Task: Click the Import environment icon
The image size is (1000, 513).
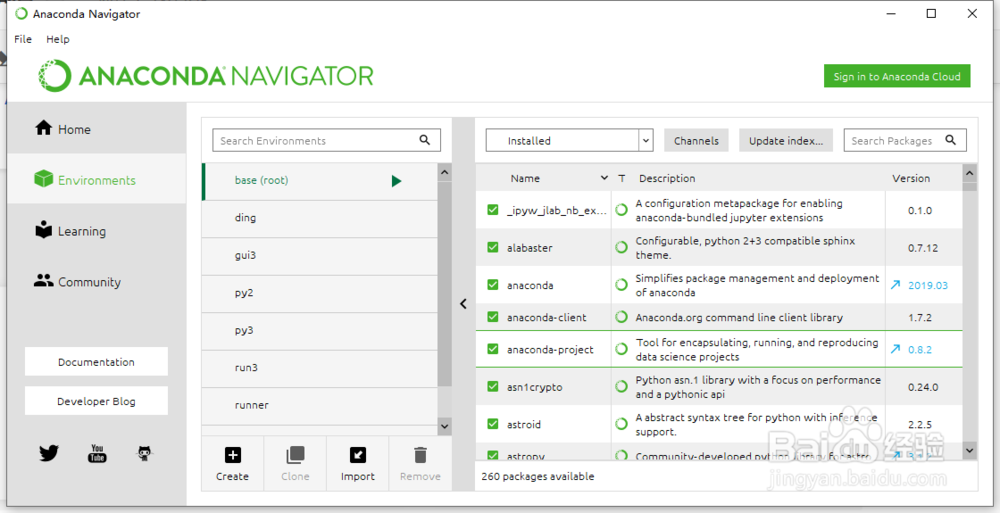Action: (358, 455)
